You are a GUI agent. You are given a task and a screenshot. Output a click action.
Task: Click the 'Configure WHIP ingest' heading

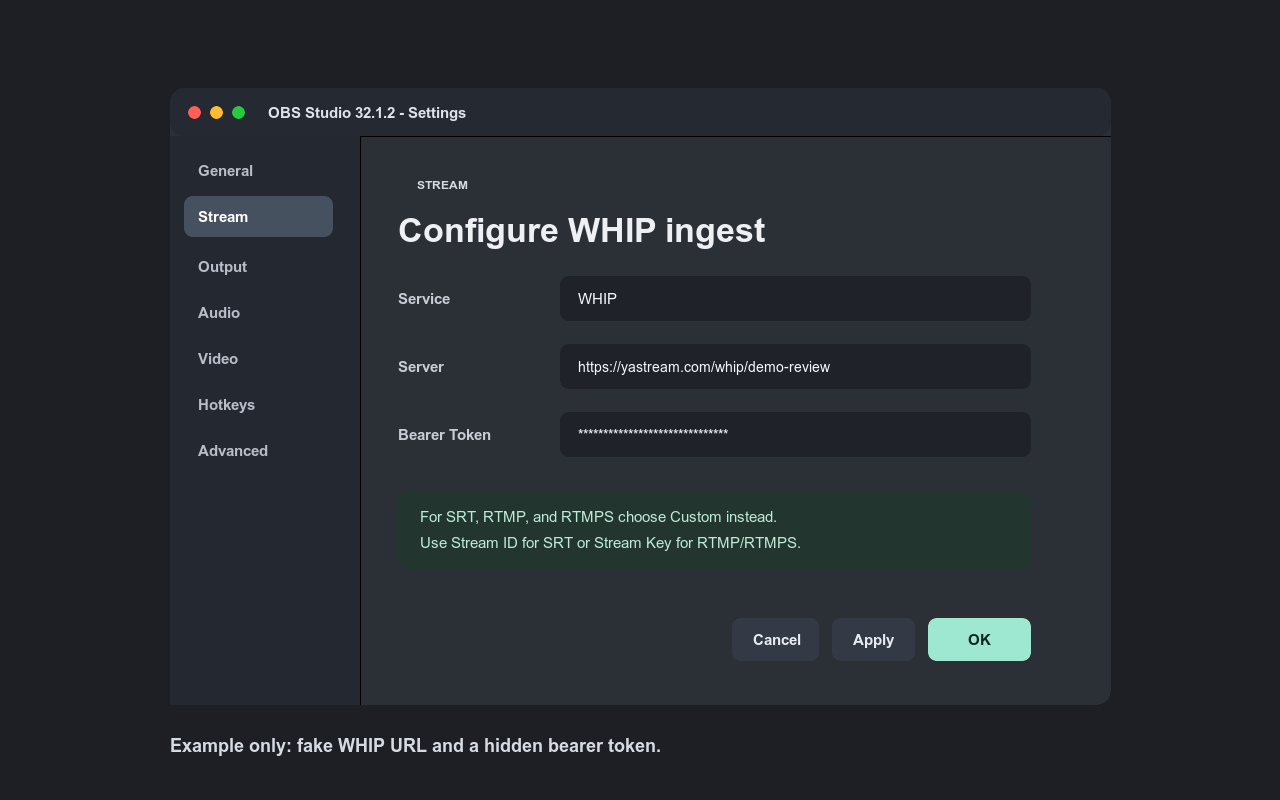pyautogui.click(x=581, y=230)
